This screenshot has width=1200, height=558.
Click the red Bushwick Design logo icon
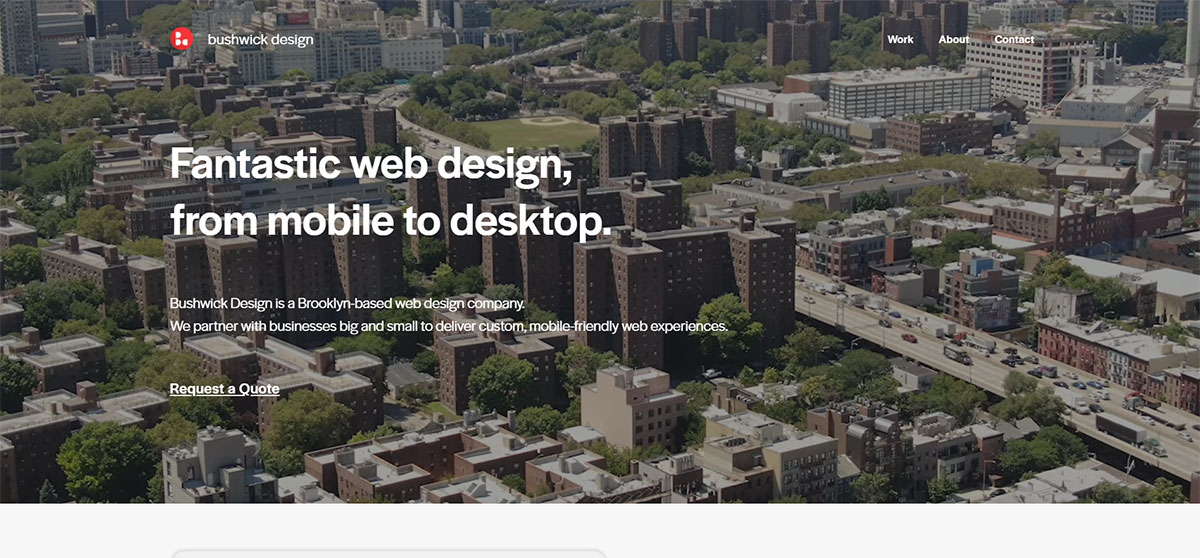point(181,40)
